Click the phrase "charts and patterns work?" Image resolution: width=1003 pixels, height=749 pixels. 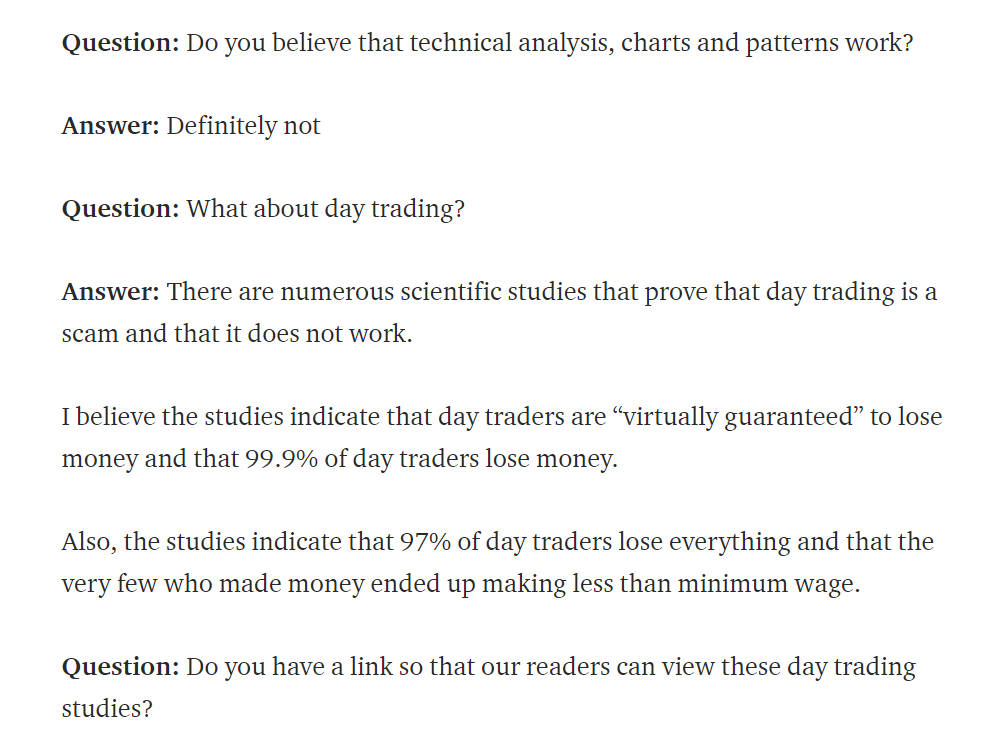pos(767,43)
